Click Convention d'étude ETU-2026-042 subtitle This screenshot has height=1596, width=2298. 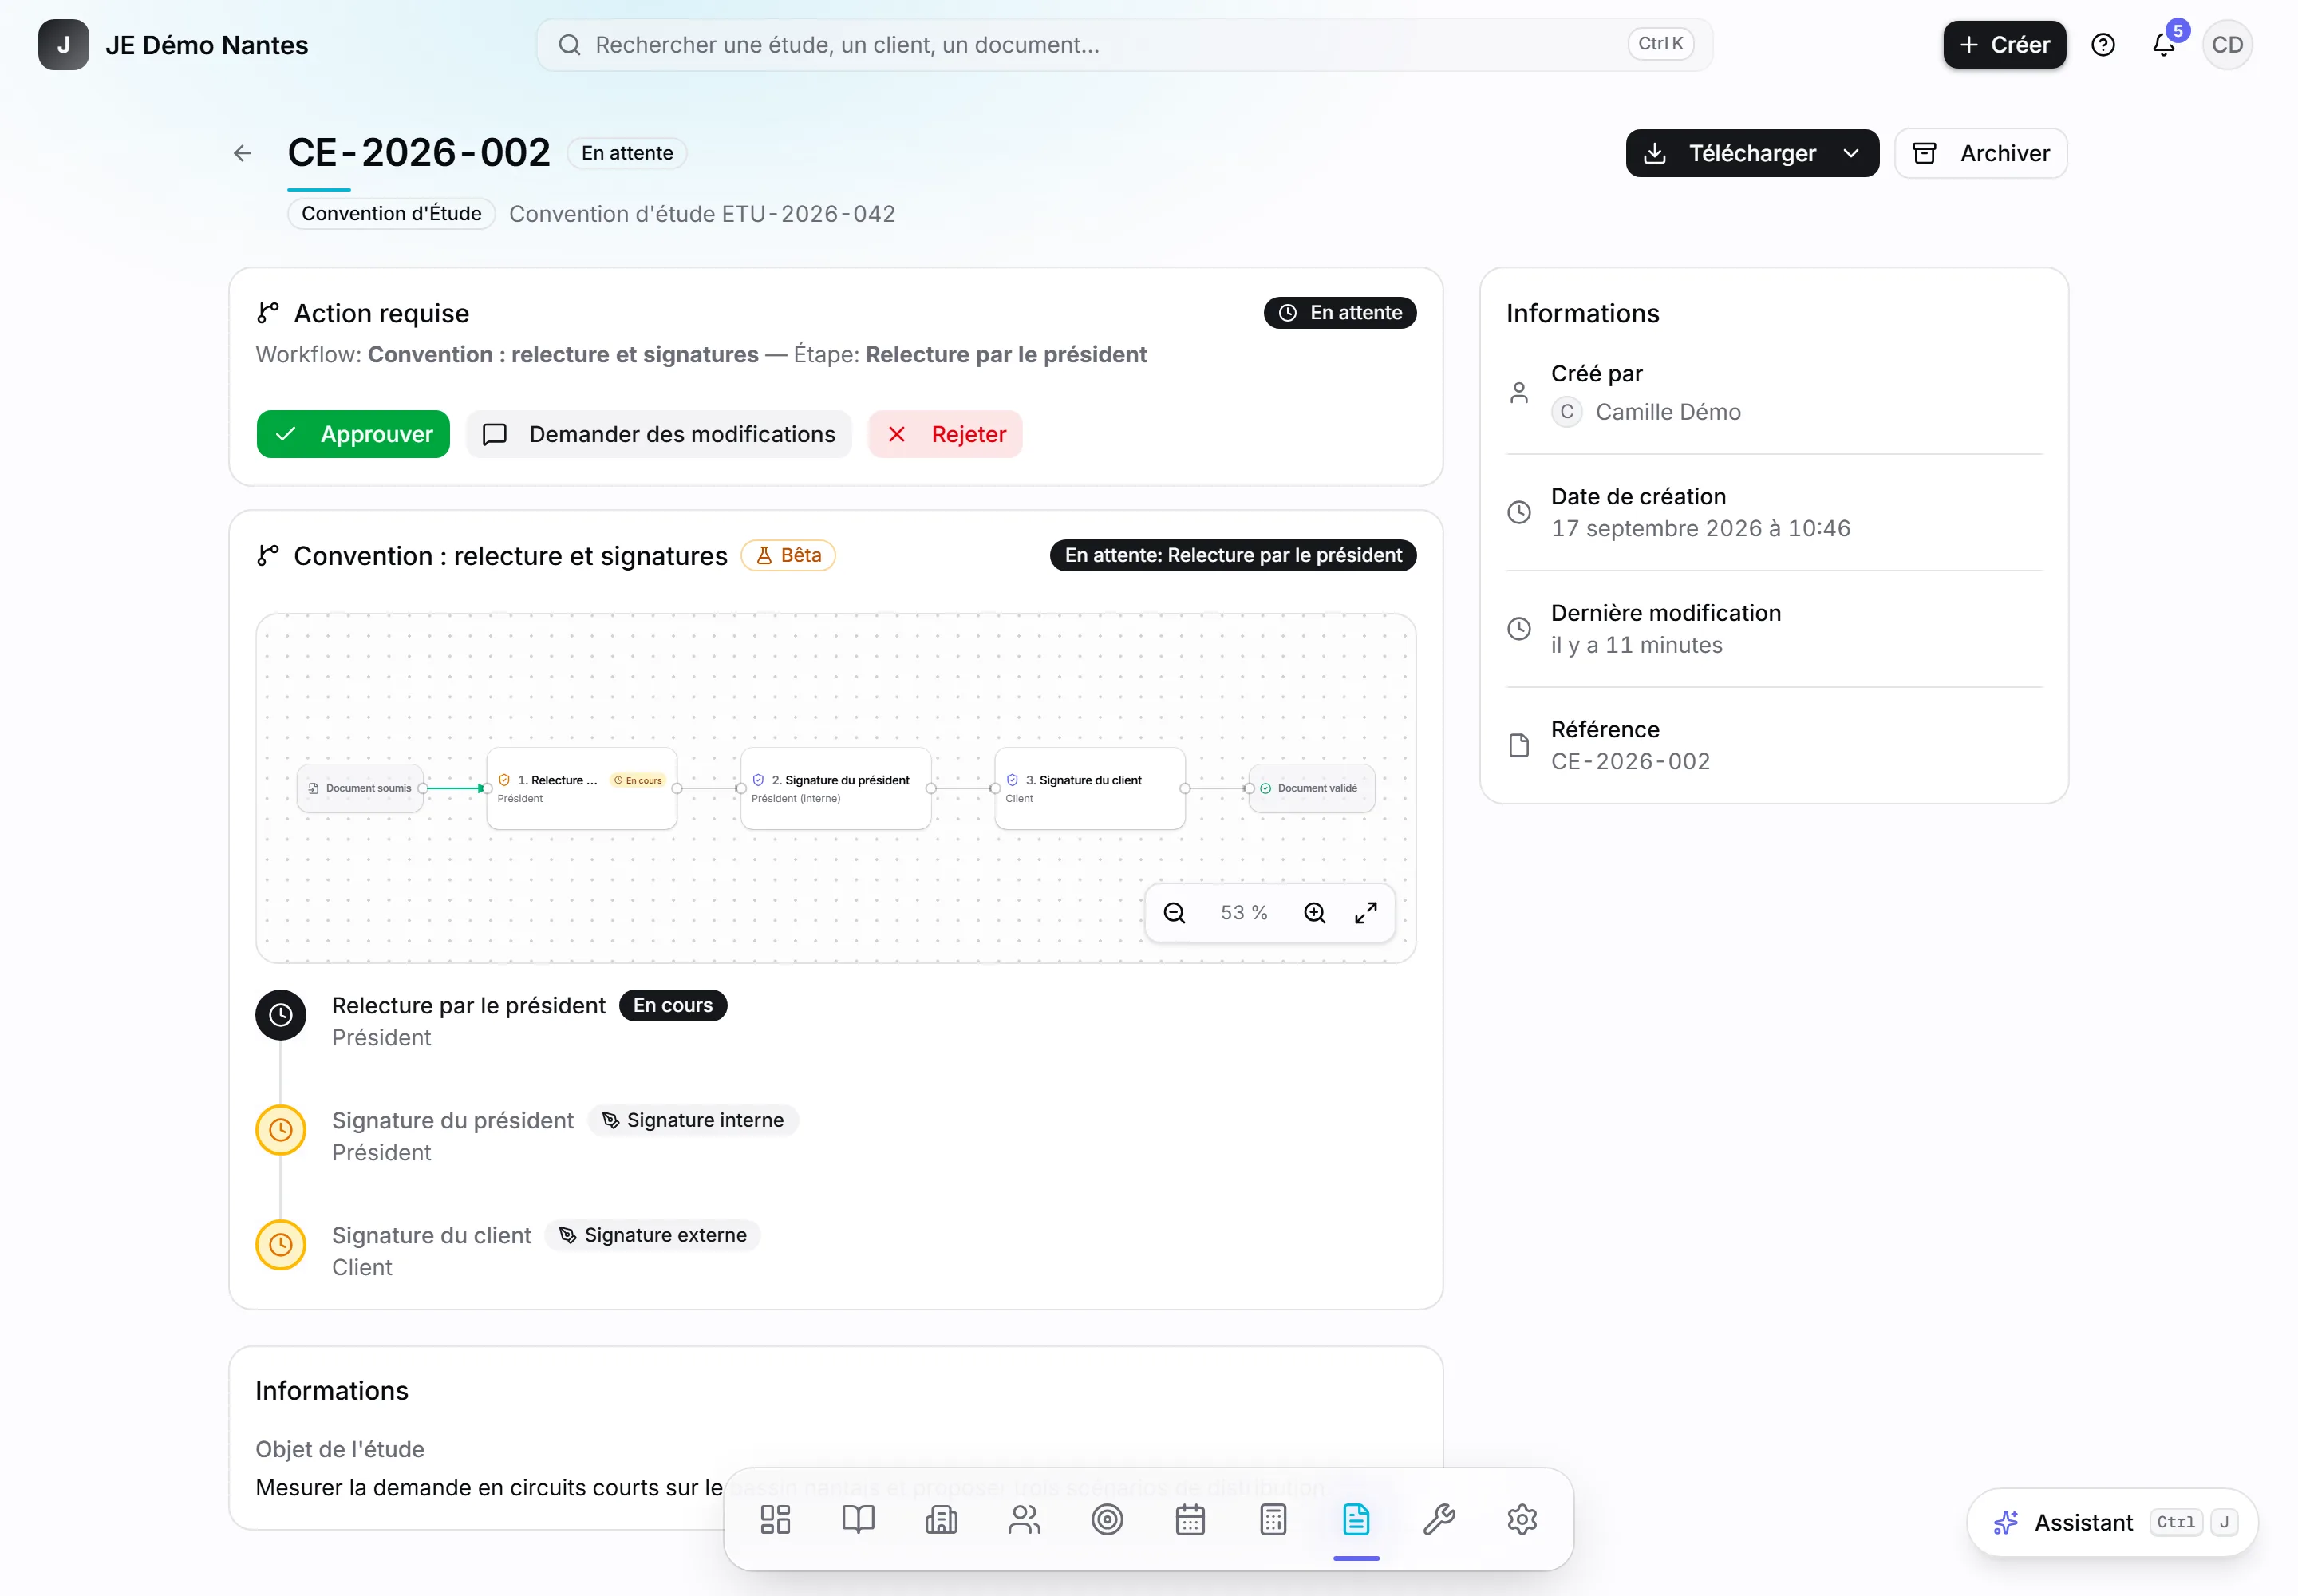pos(702,214)
